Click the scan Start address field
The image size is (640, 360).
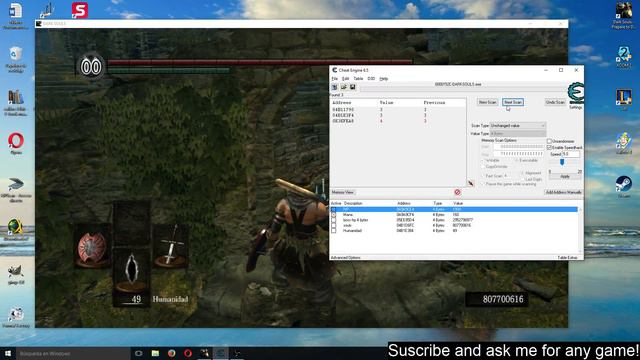coord(519,147)
